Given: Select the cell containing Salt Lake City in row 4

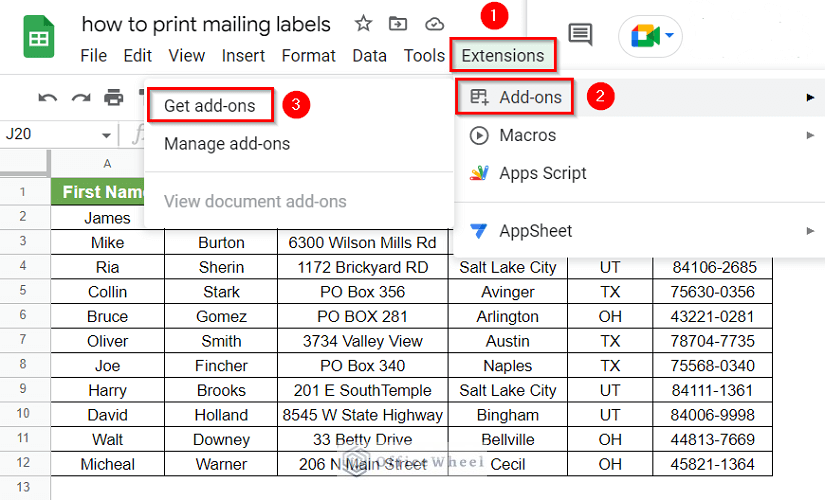Looking at the screenshot, I should coord(507,267).
